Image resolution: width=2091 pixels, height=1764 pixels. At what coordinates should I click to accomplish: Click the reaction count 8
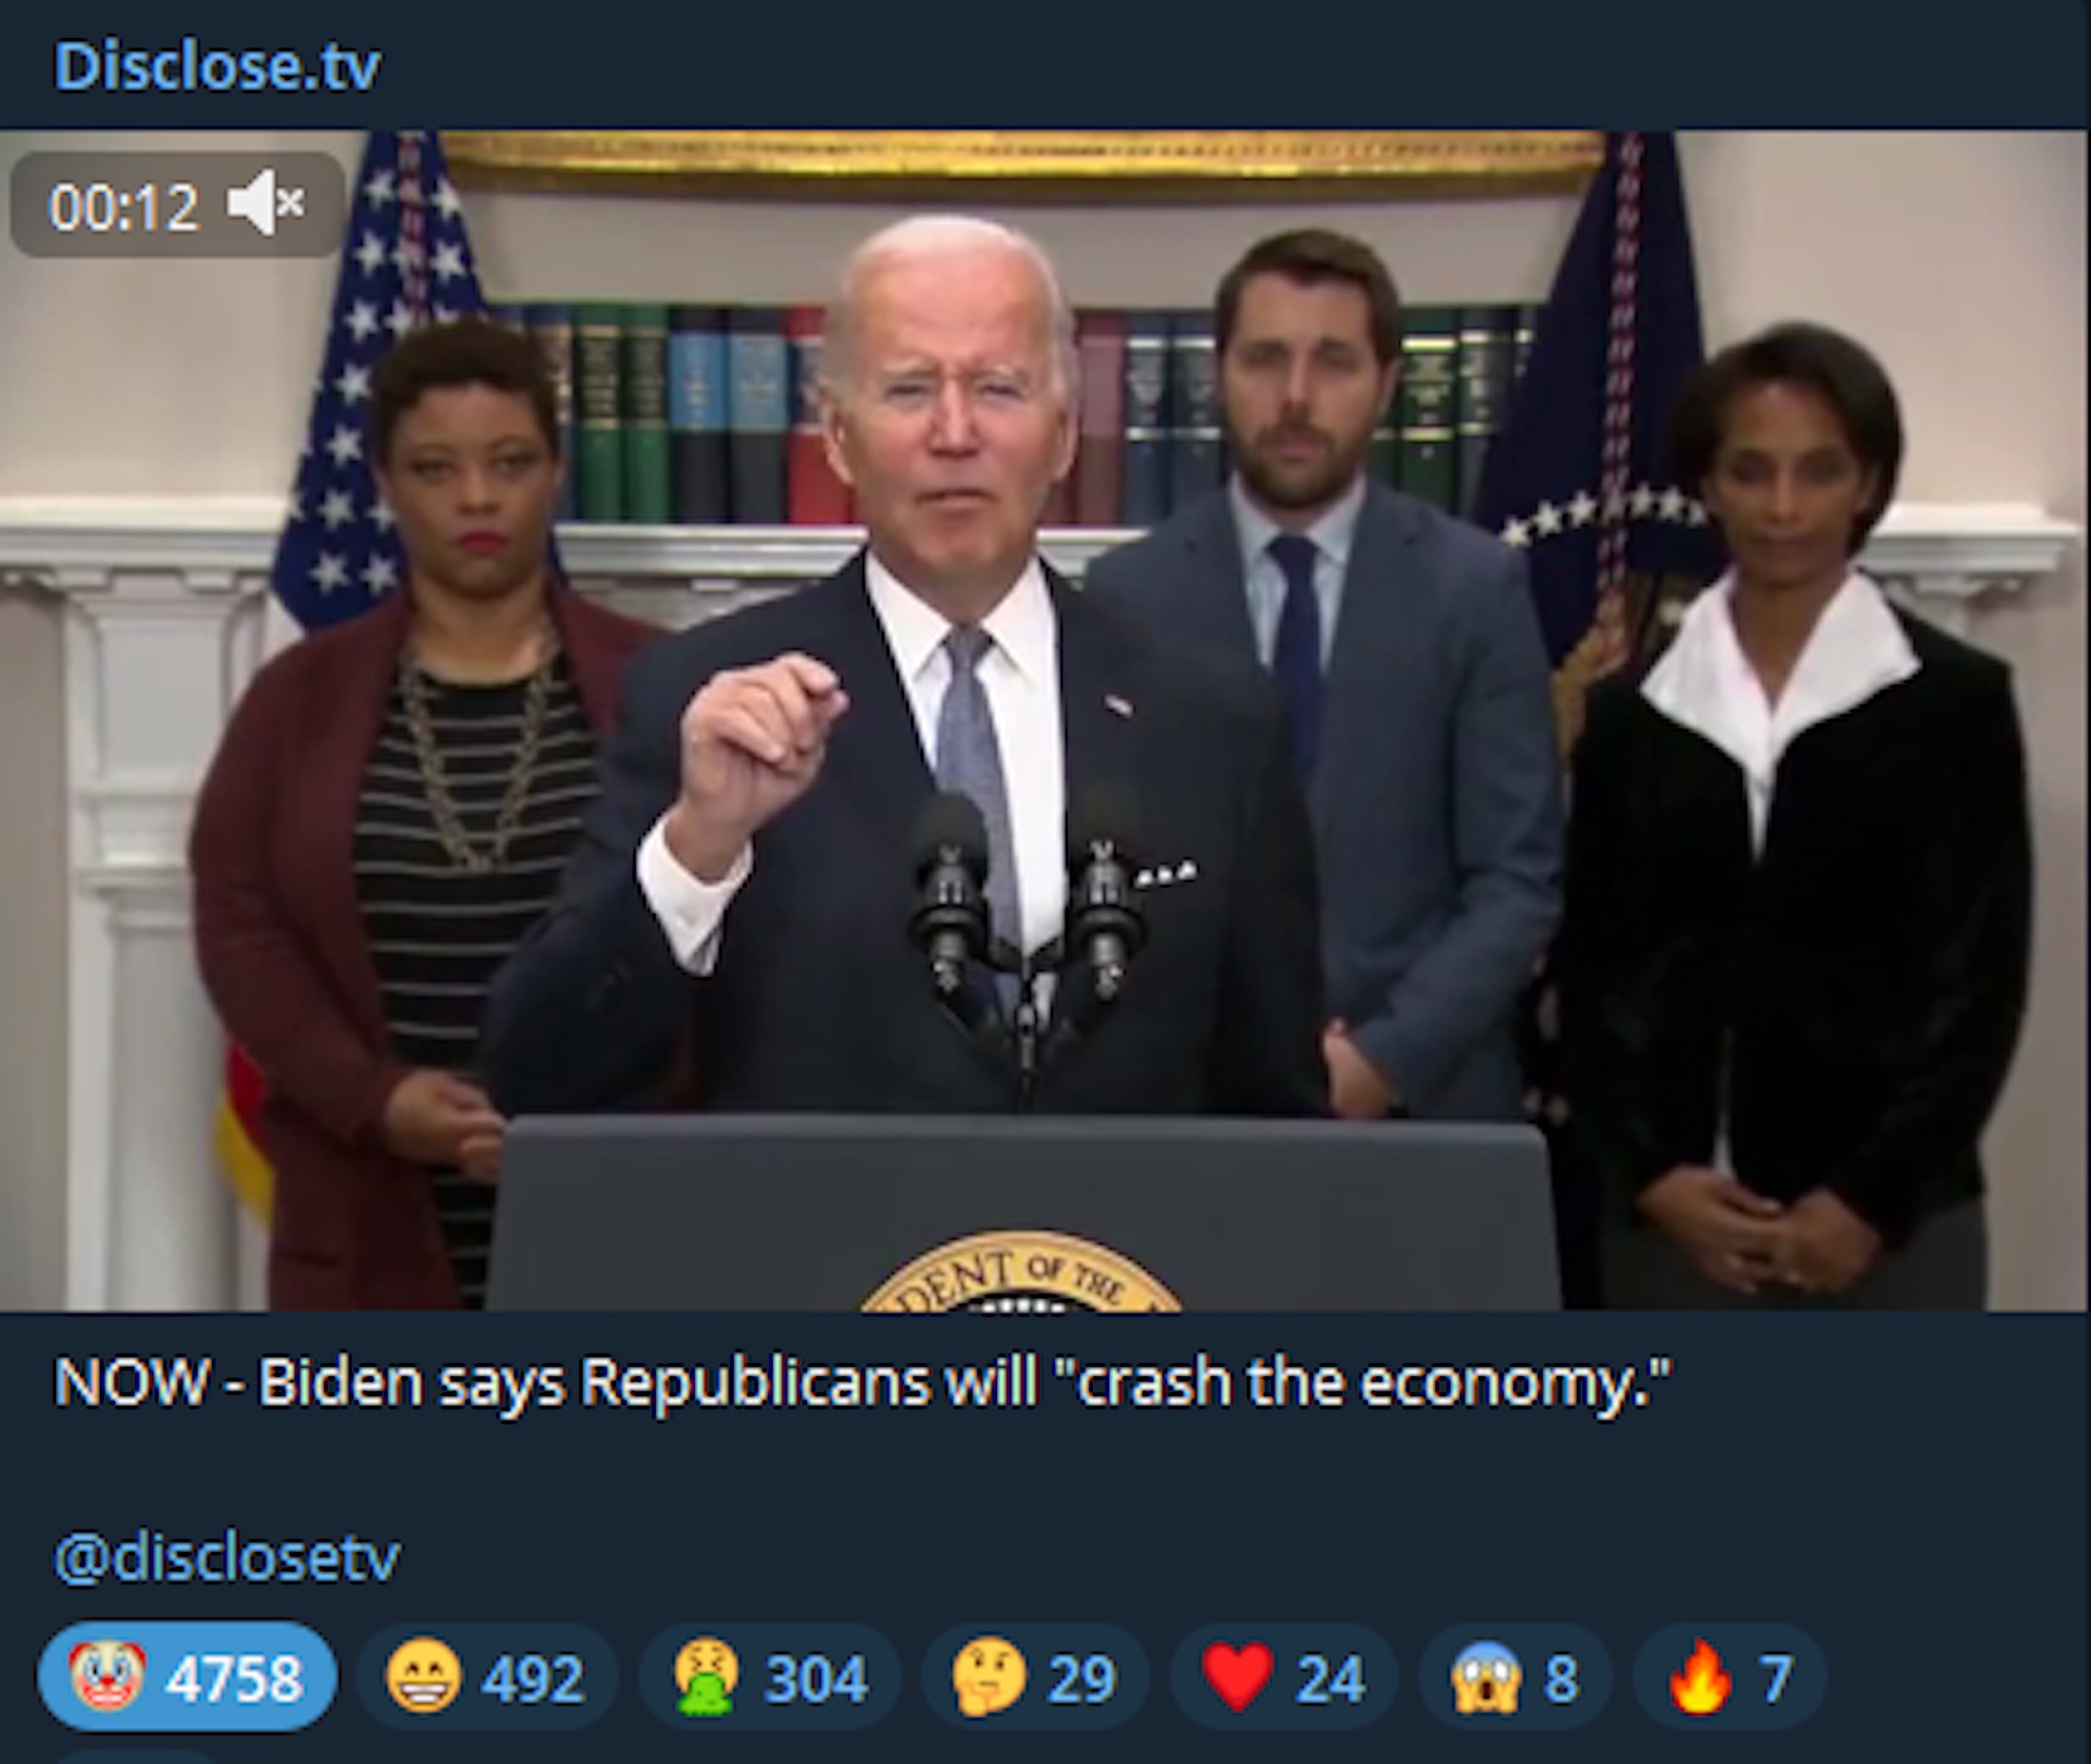tap(1561, 1678)
